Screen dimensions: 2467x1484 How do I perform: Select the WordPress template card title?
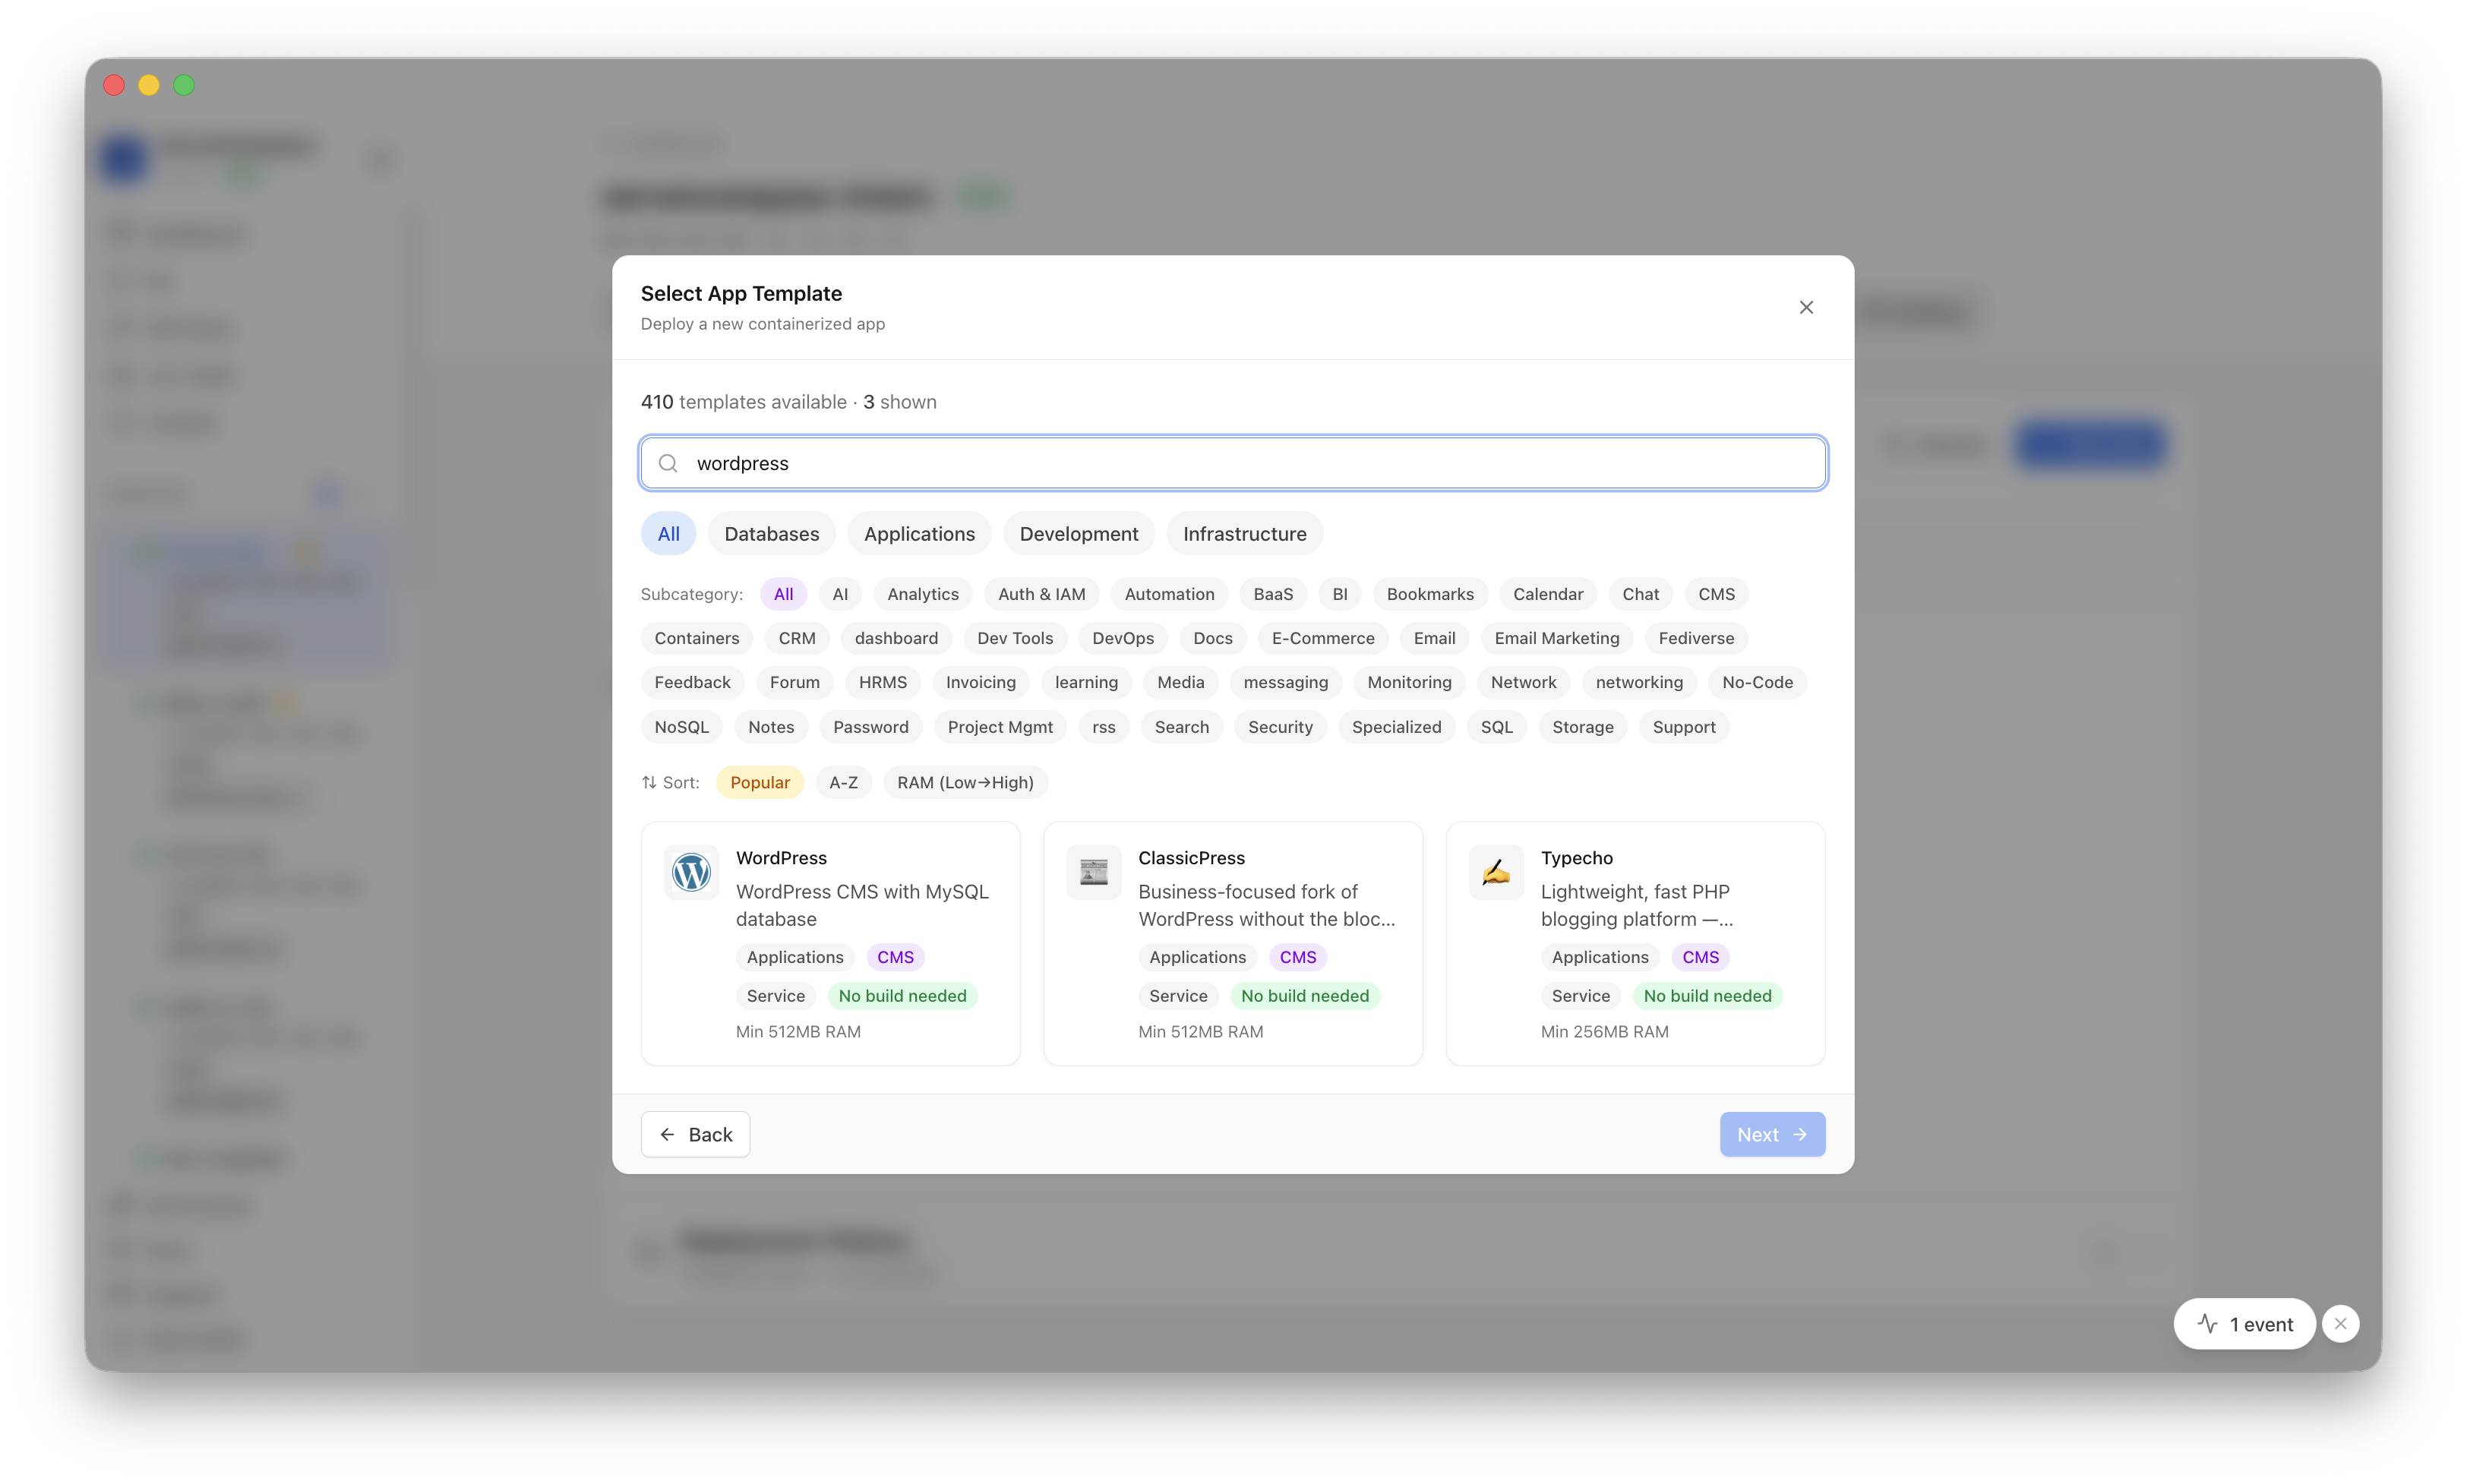pos(781,858)
